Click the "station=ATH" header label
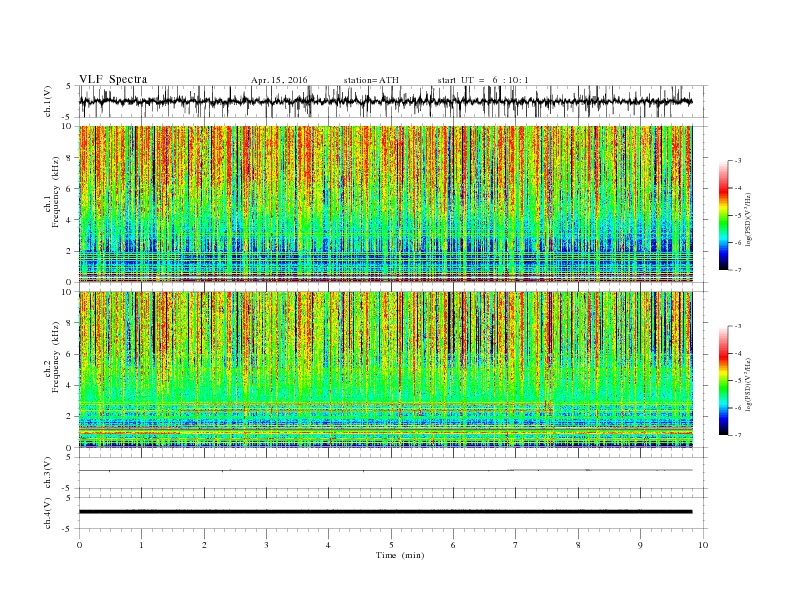The image size is (792, 612). (x=371, y=80)
